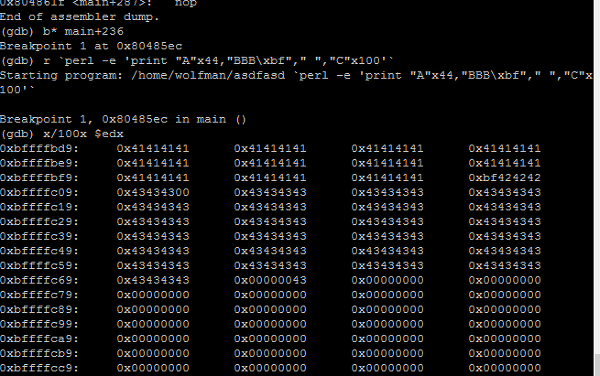
Task: Select the address label 0xbffffca9:
Action: coord(39,339)
